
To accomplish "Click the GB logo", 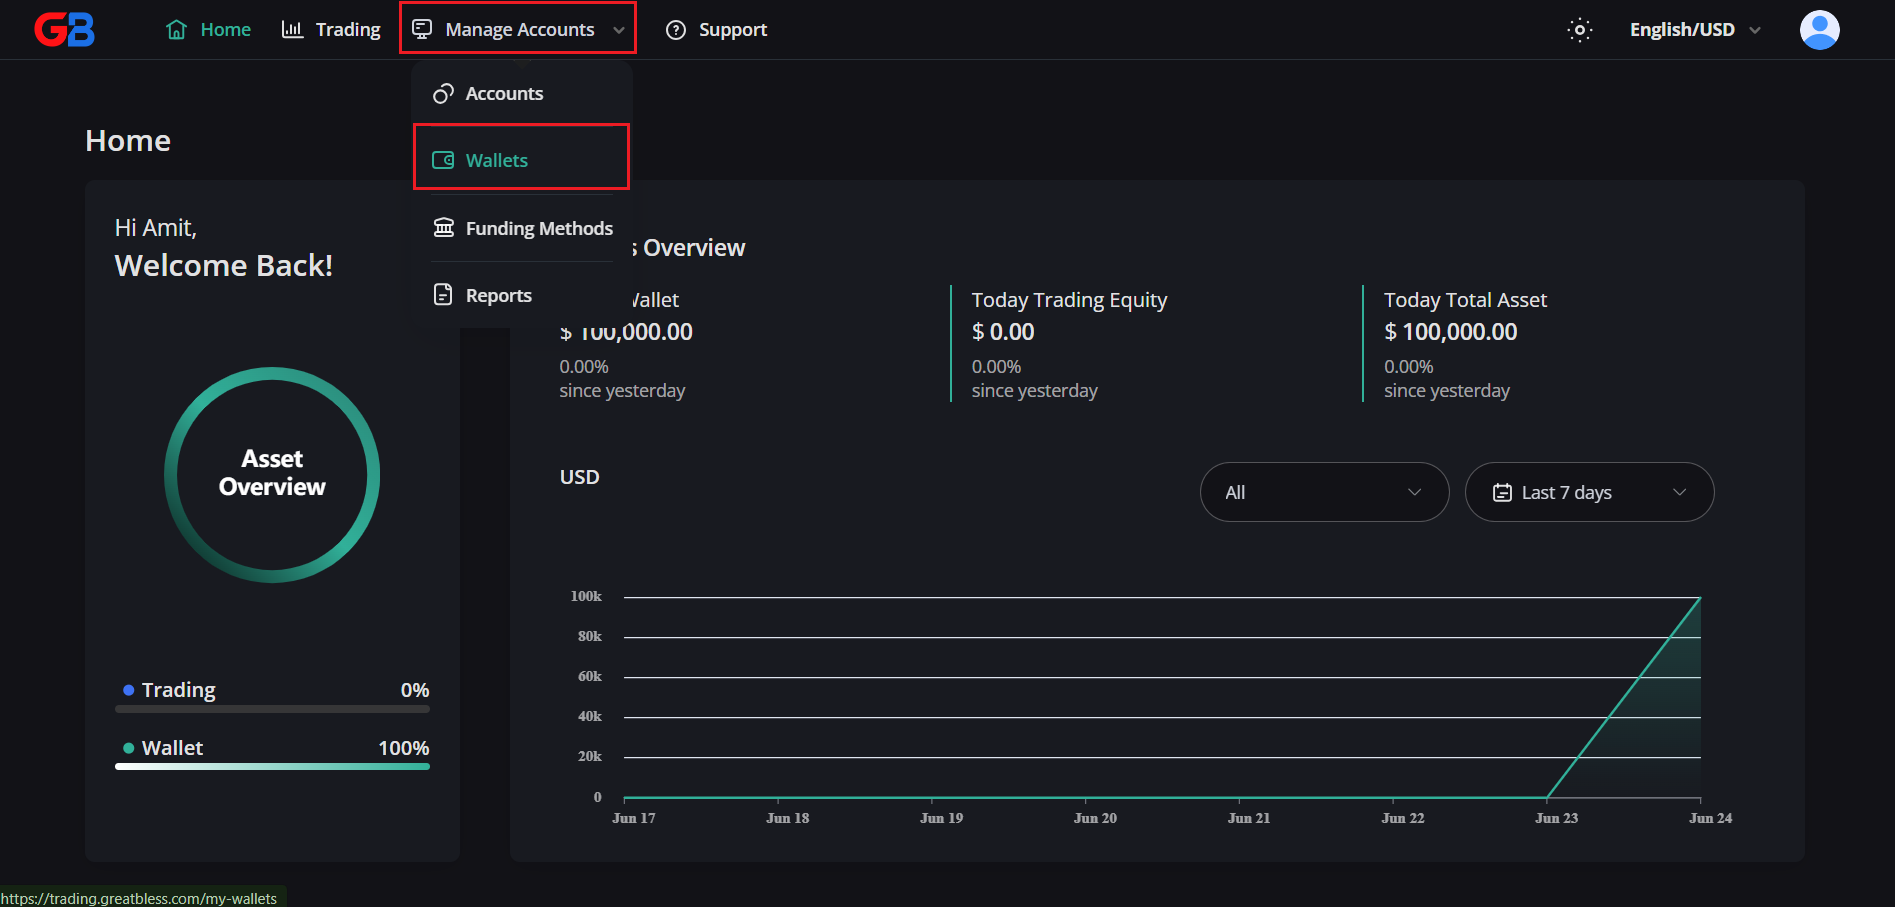I will (65, 30).
